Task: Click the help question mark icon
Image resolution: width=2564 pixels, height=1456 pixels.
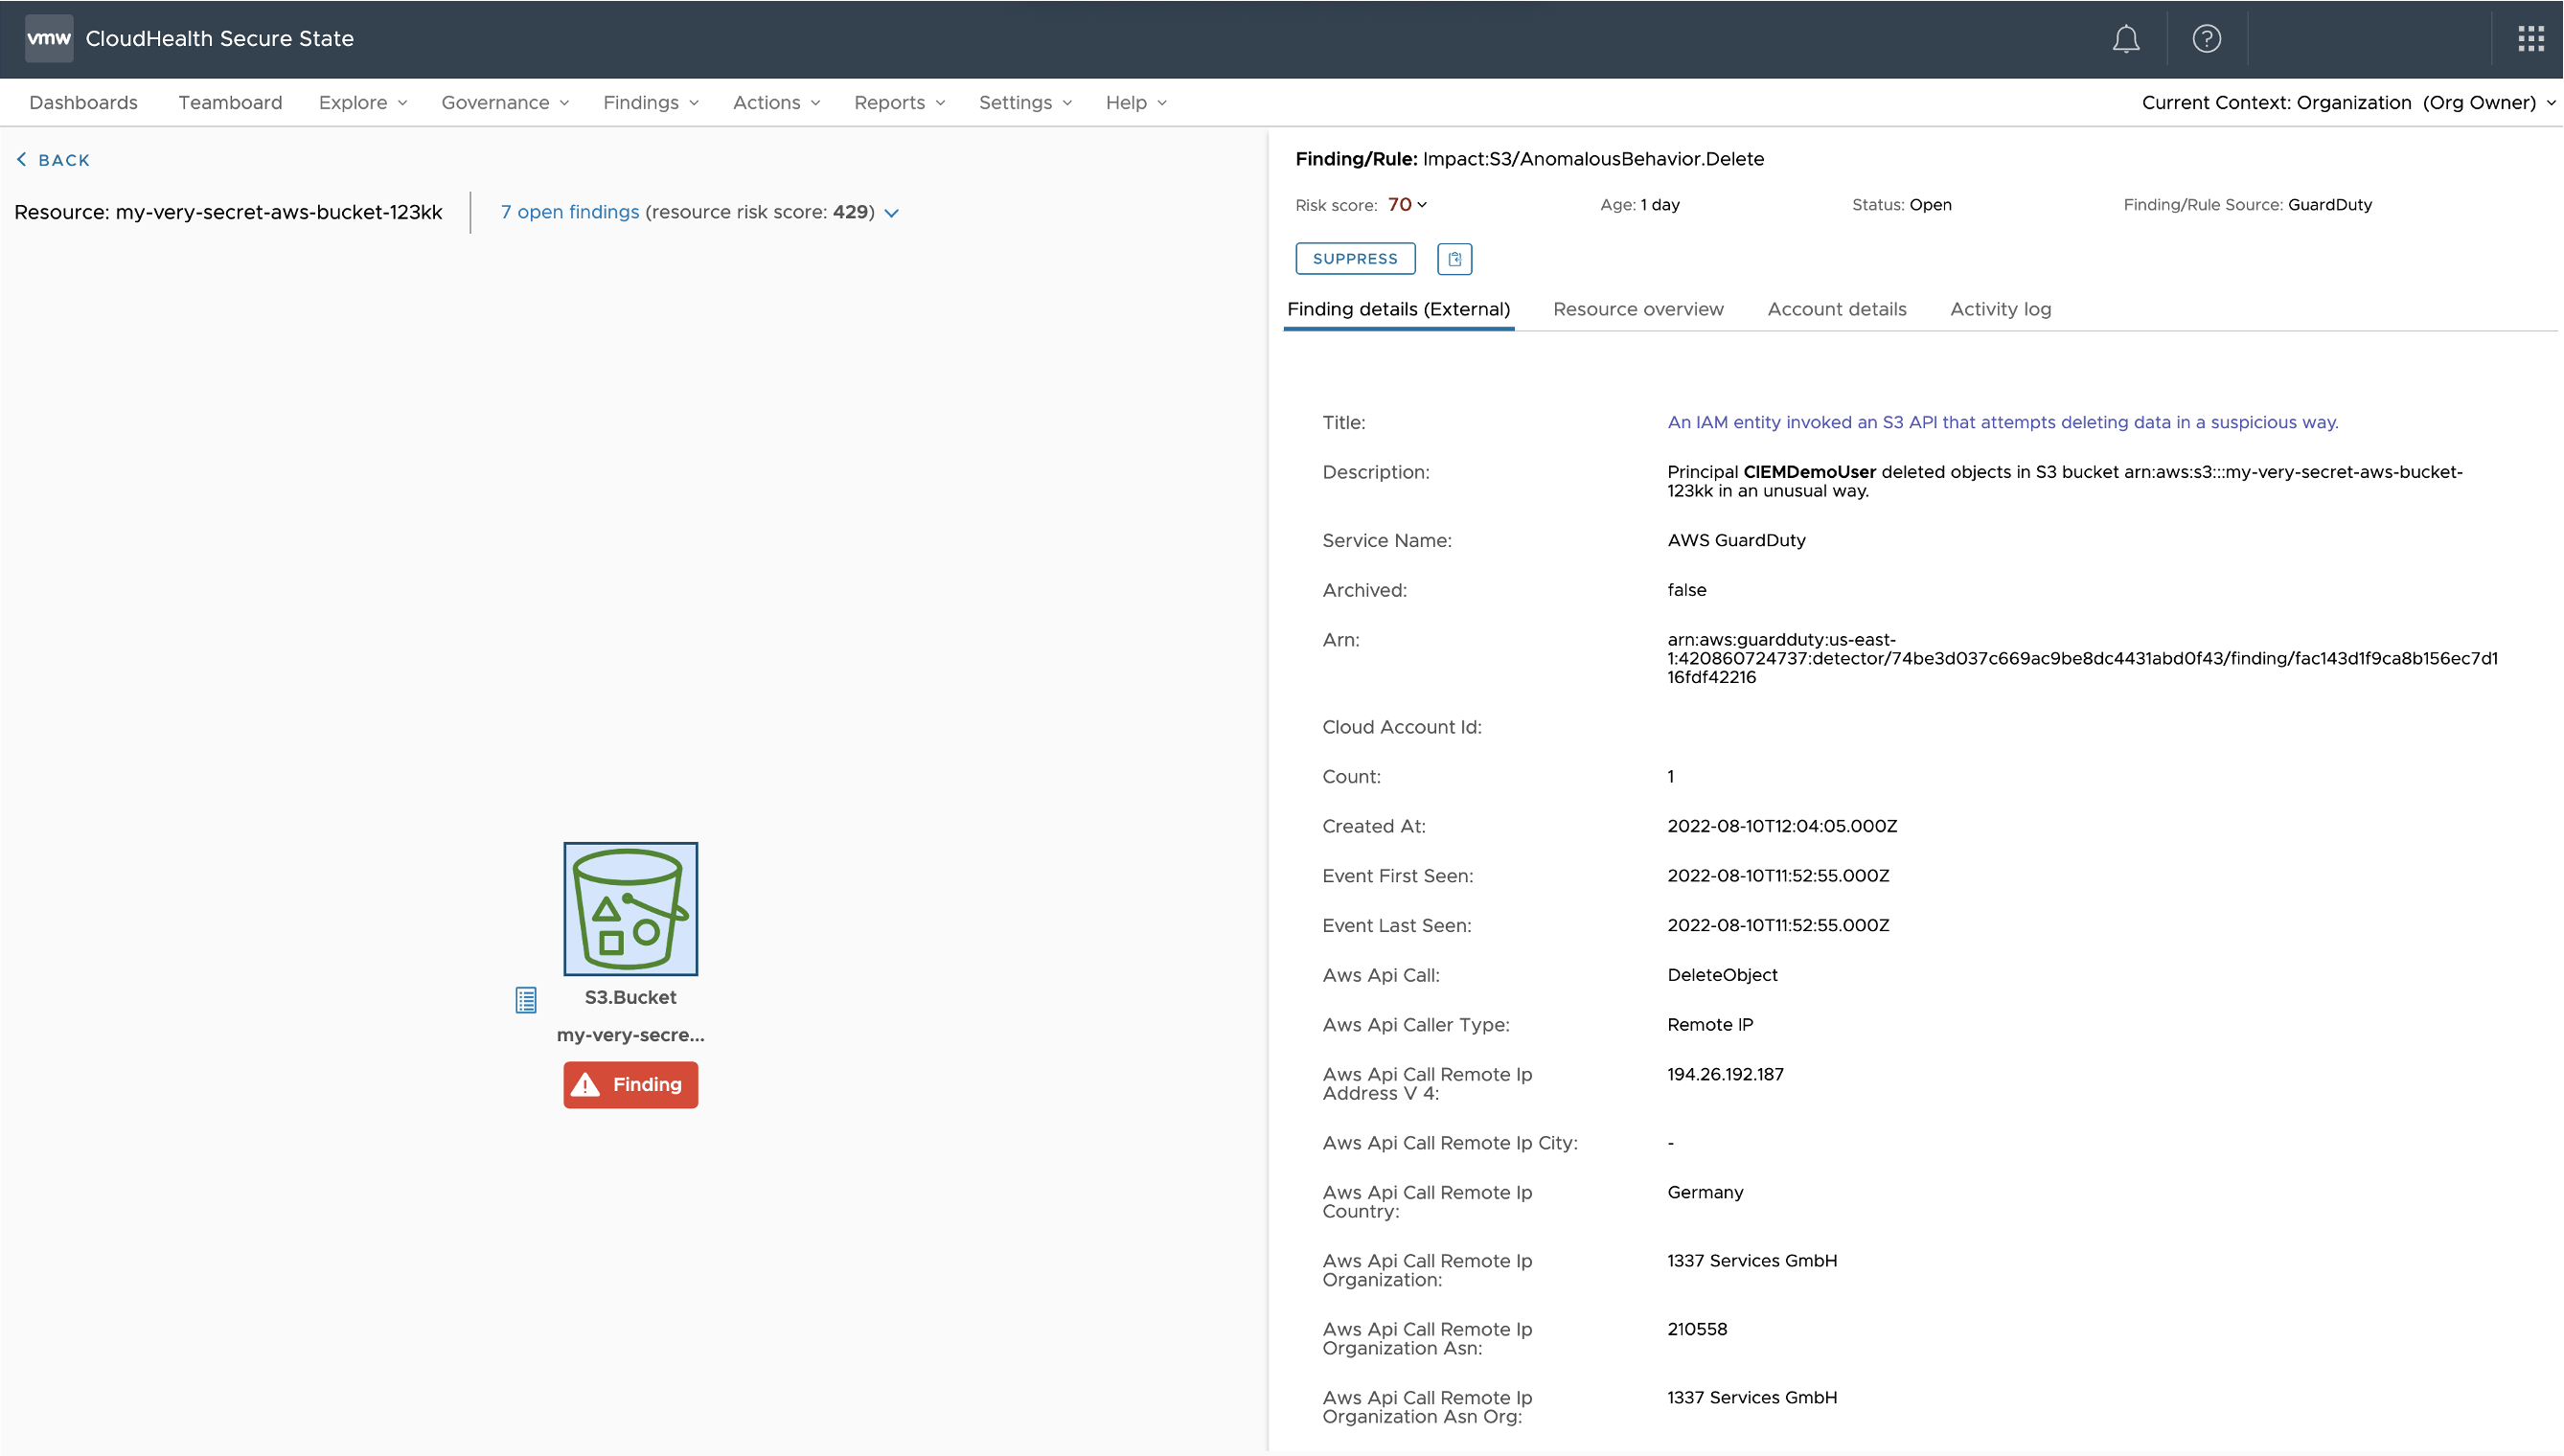Action: pos(2206,39)
